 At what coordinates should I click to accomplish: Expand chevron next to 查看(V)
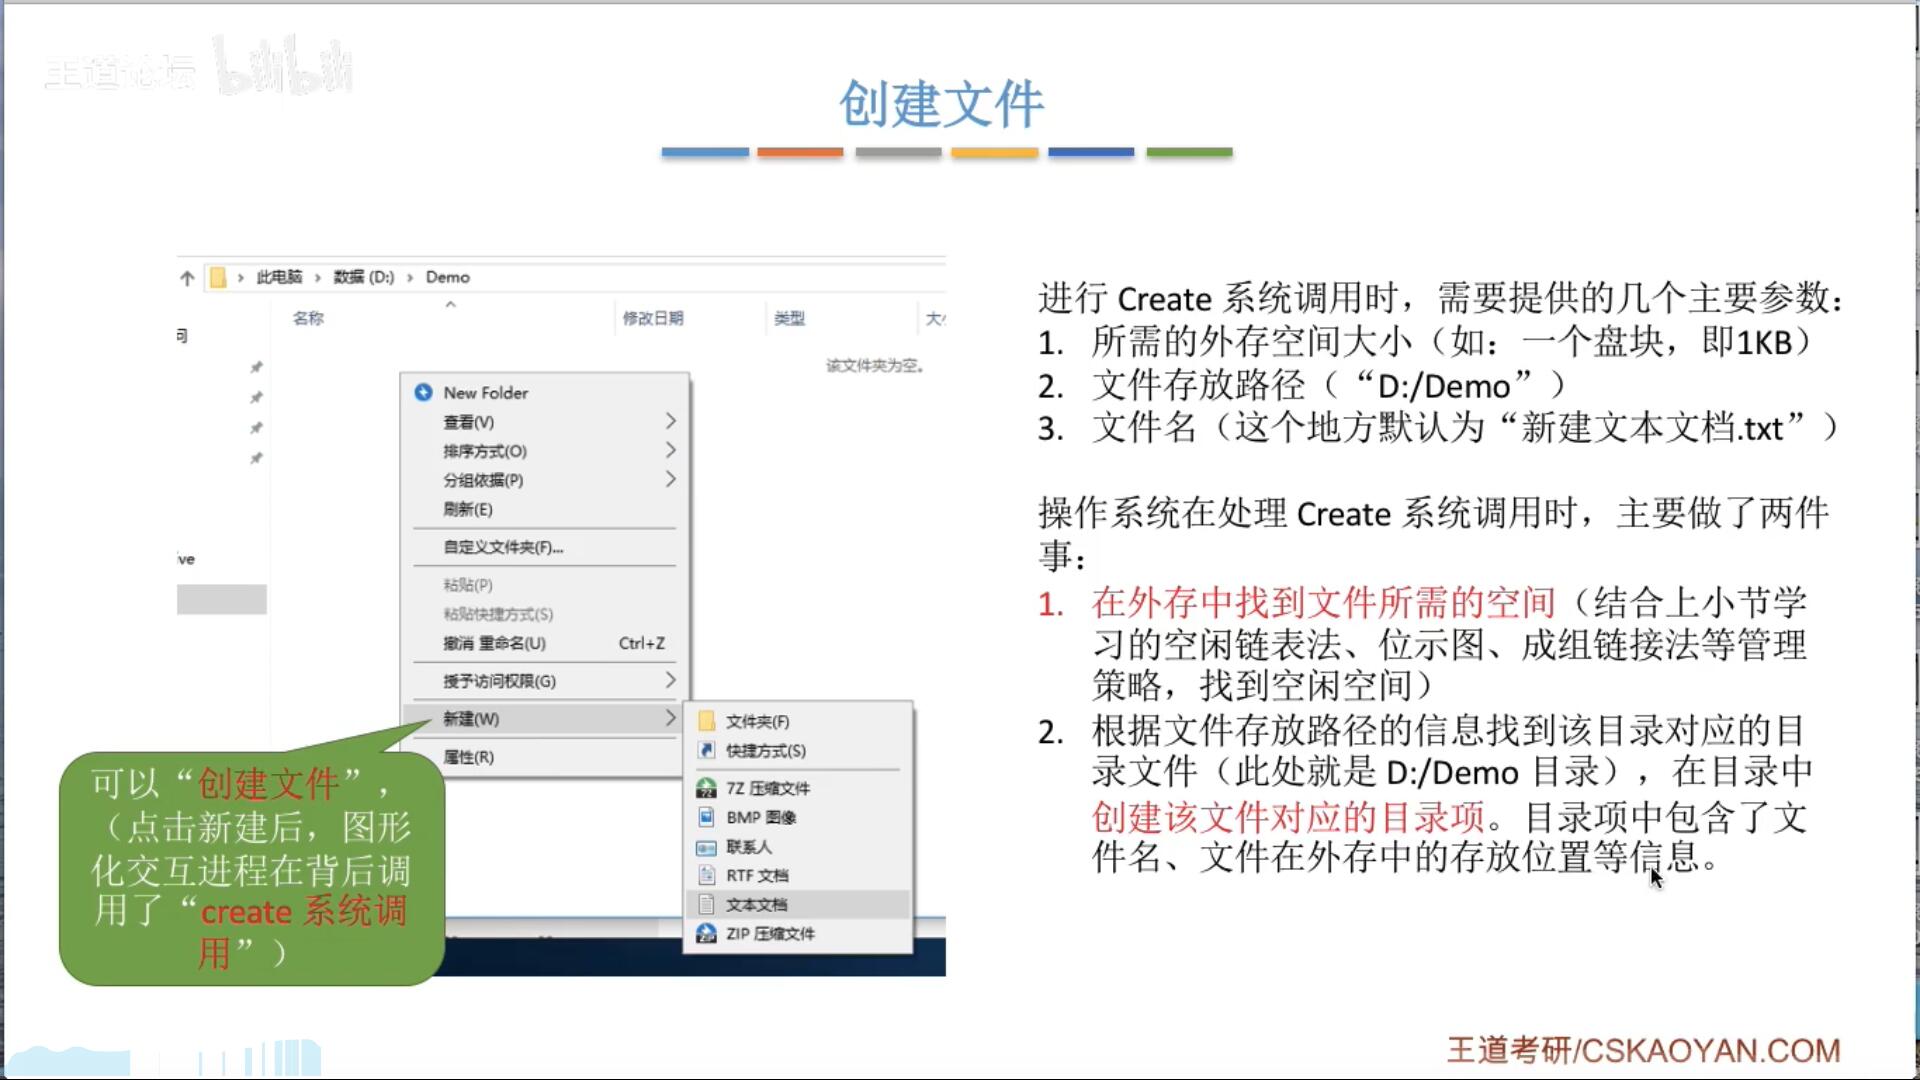click(670, 421)
